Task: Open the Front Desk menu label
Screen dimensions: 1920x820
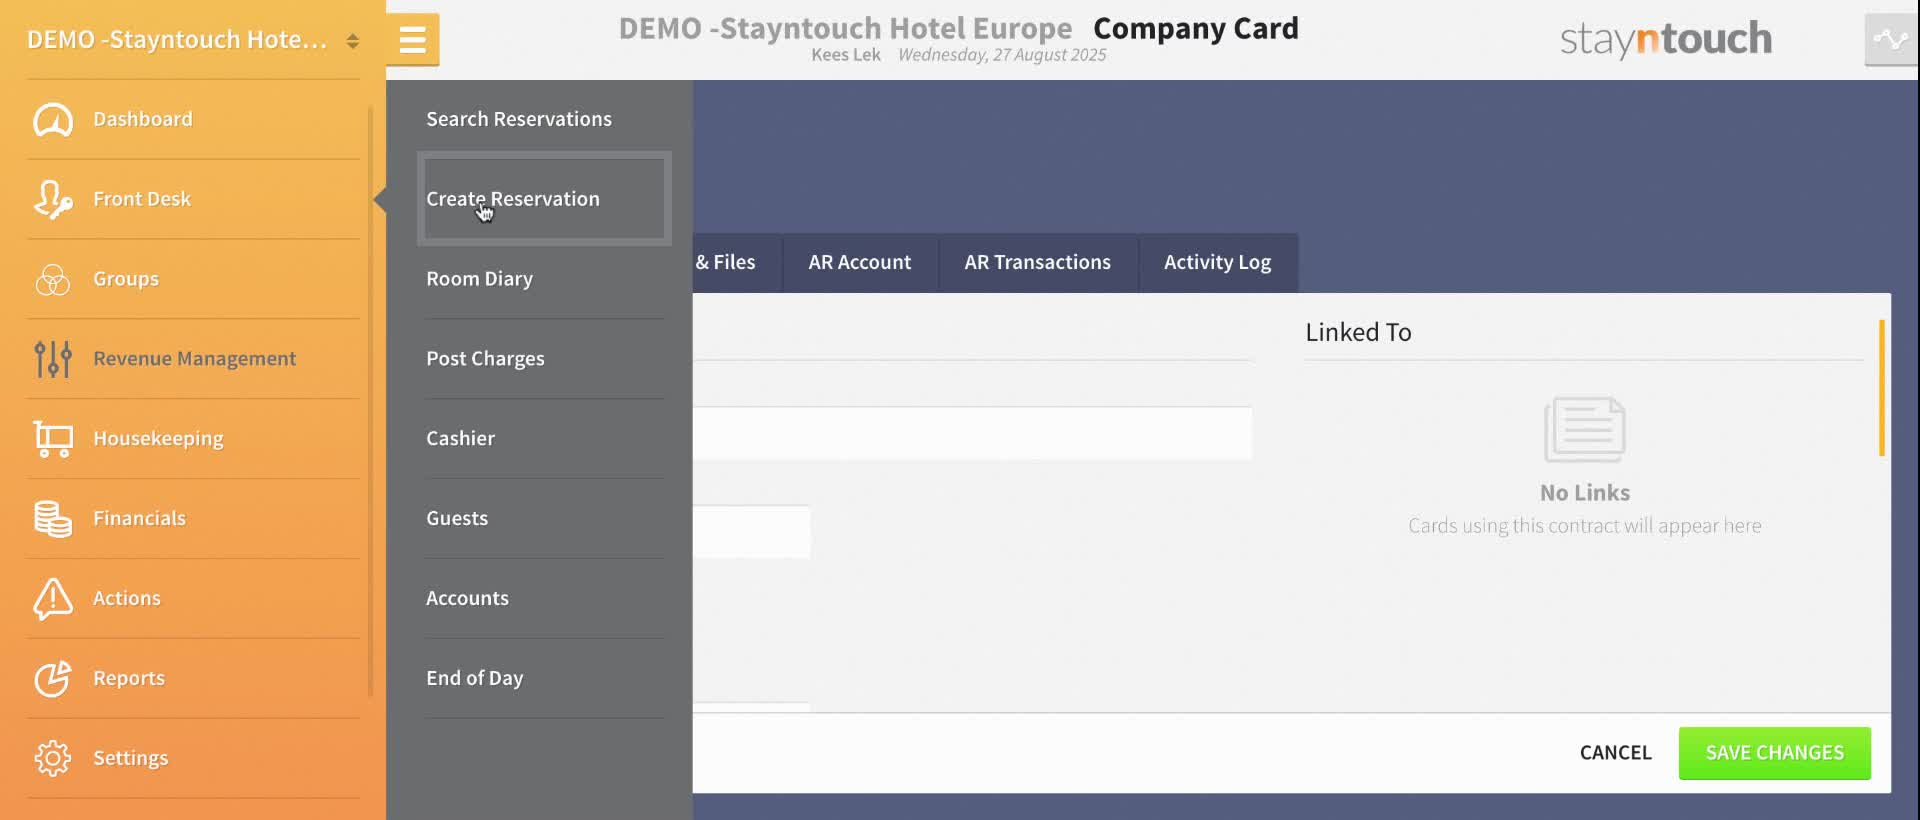Action: (142, 199)
